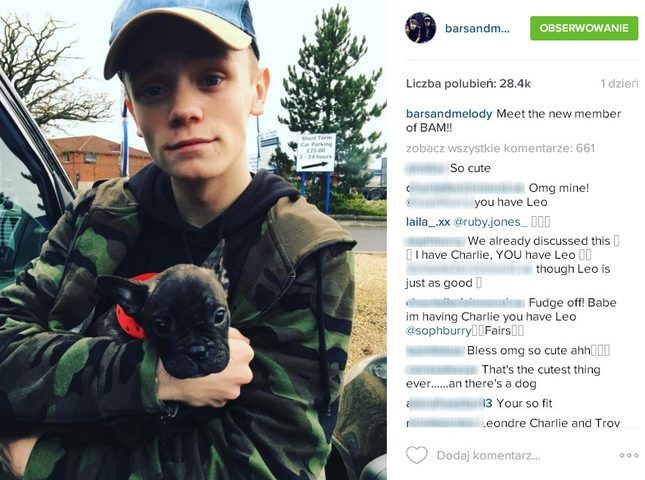Open the barsandmelody profile avatar
645x480 pixels.
pos(420,28)
